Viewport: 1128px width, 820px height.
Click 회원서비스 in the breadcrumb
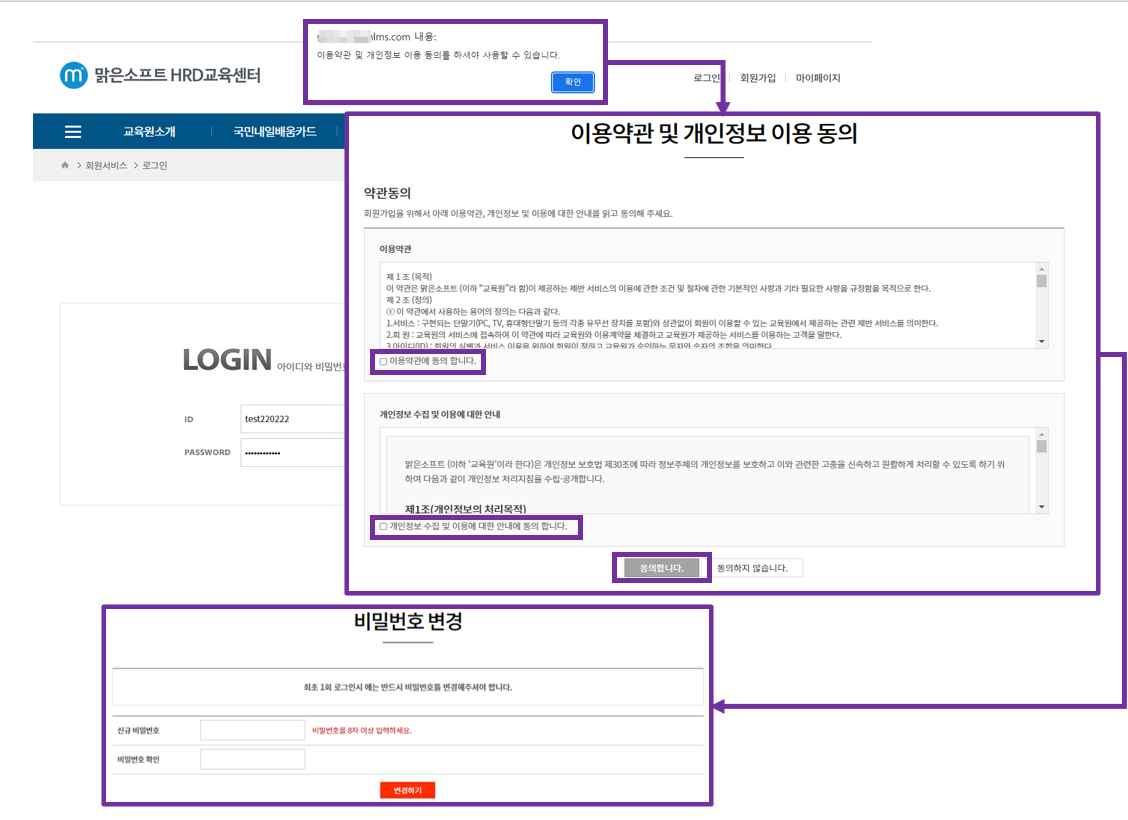pyautogui.click(x=106, y=166)
